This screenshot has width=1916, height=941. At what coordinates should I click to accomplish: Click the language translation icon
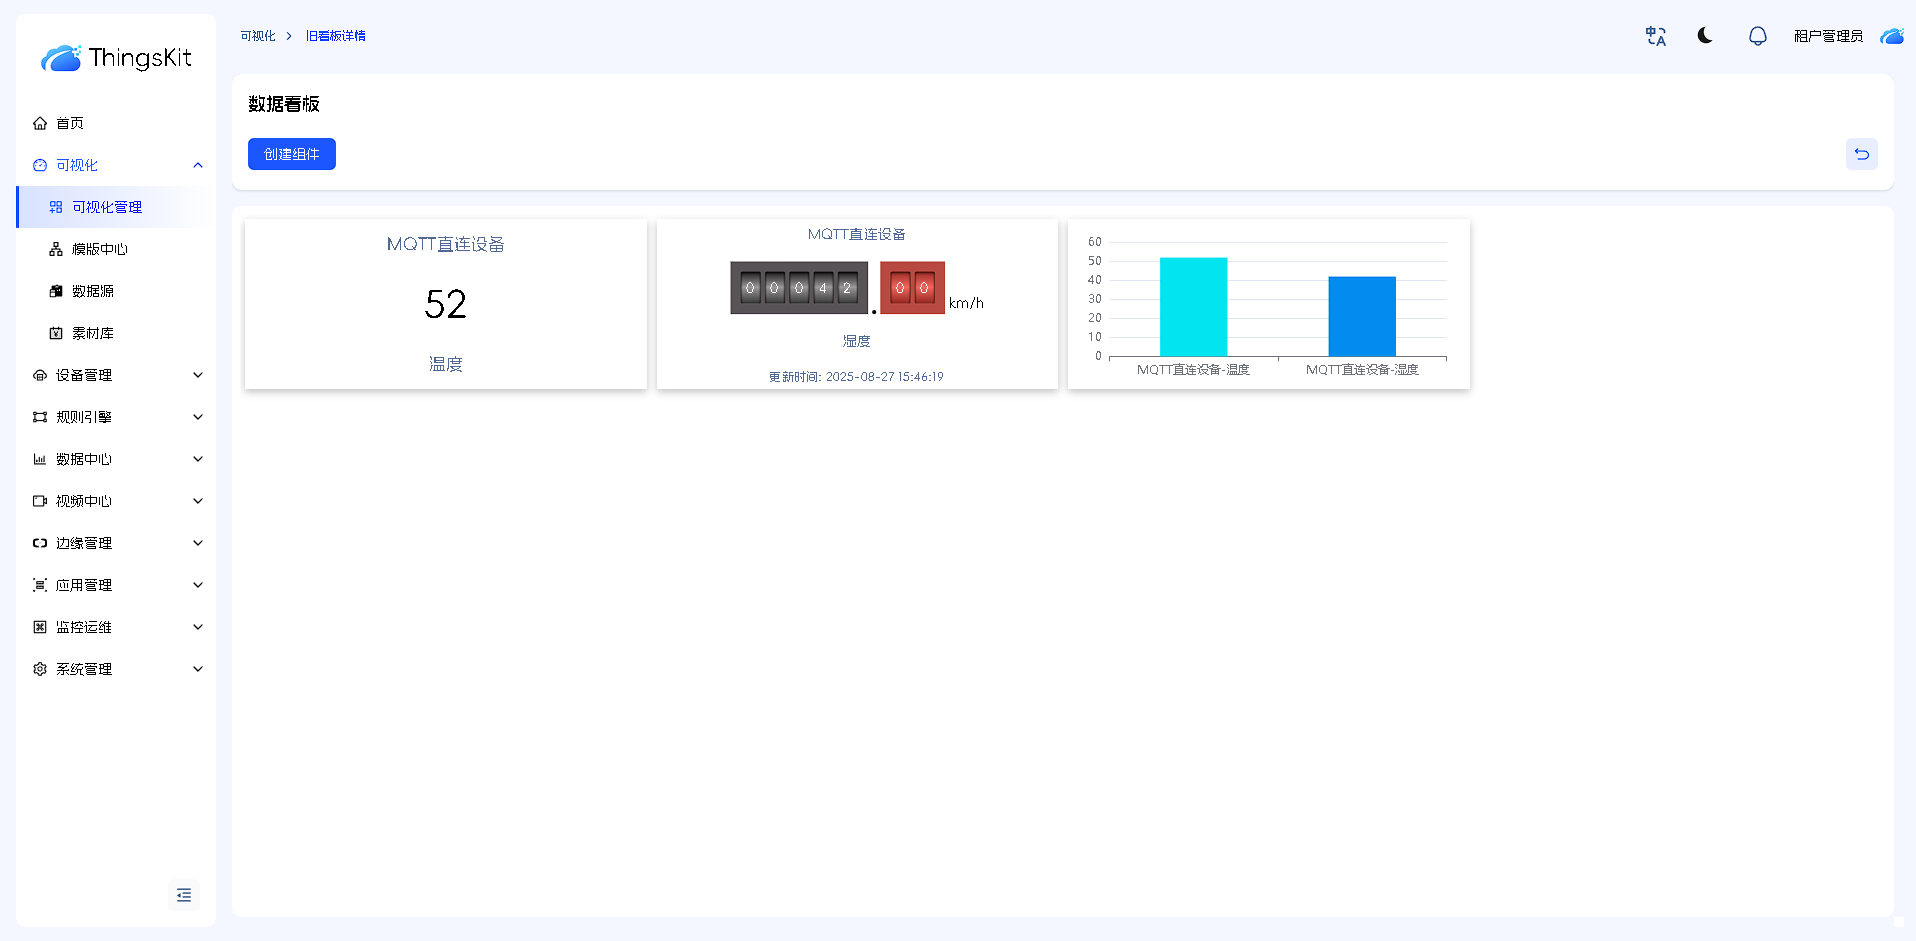[x=1656, y=36]
